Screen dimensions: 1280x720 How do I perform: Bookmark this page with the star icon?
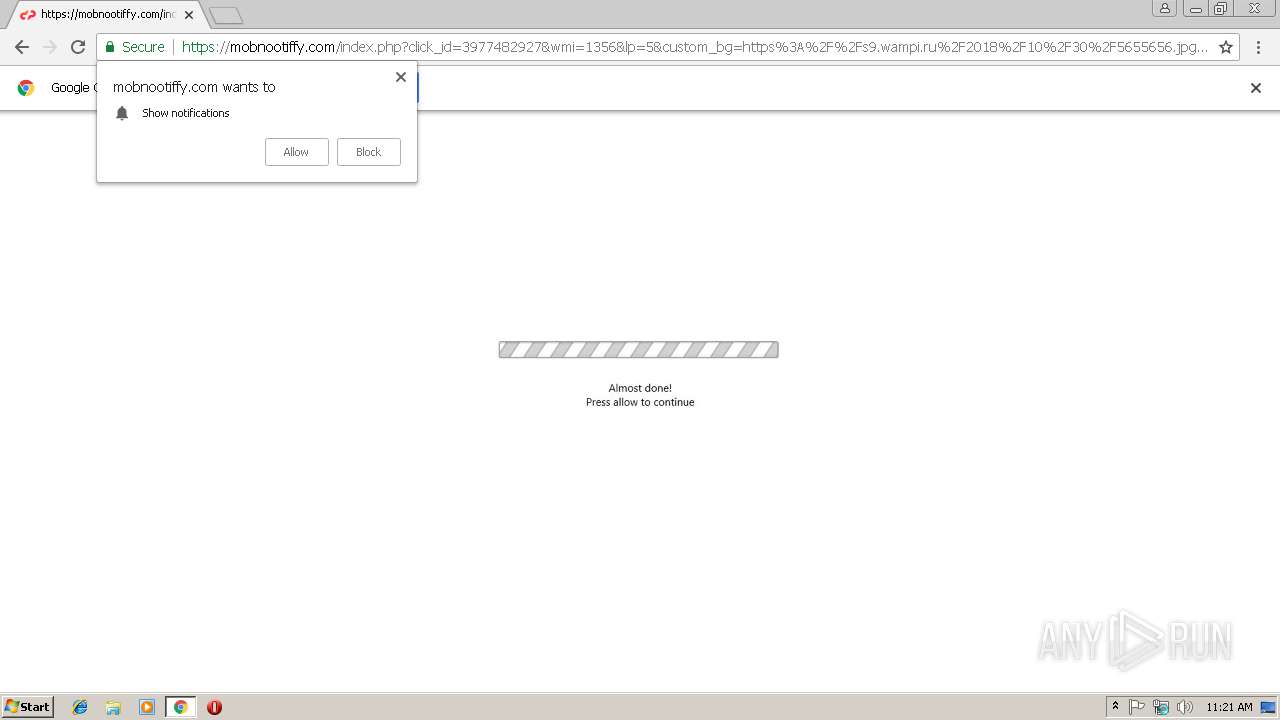[x=1226, y=47]
